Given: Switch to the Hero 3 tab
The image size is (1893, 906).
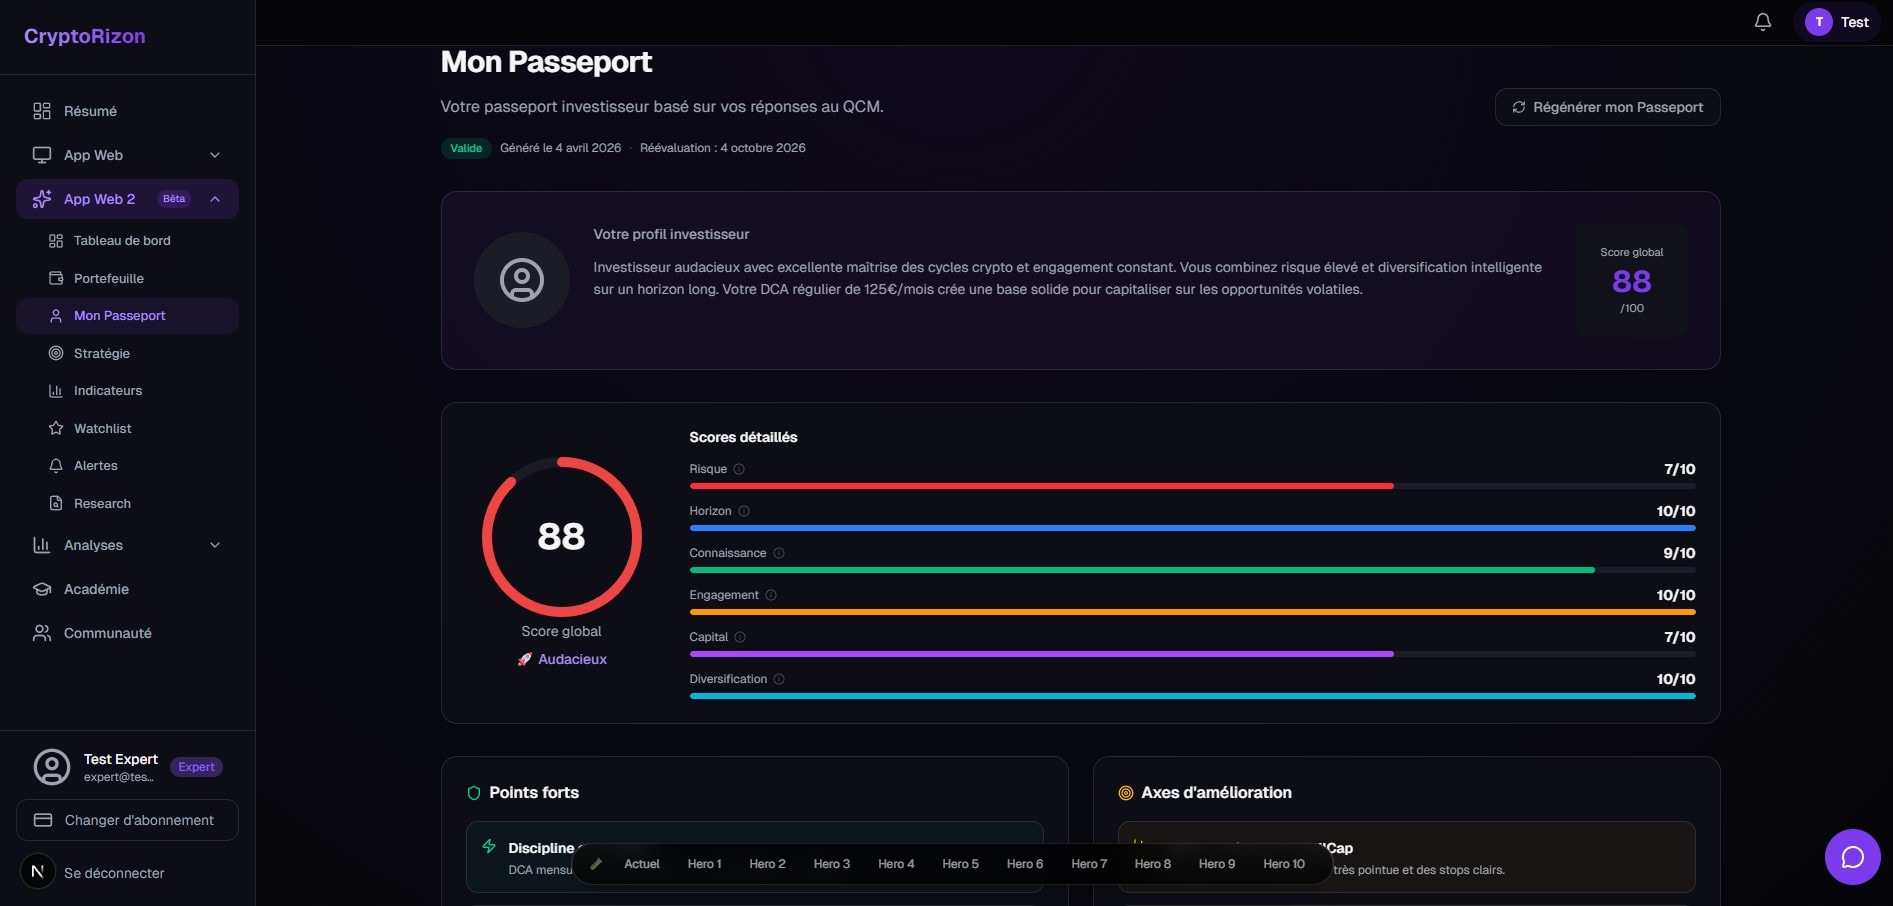Looking at the screenshot, I should pos(831,864).
